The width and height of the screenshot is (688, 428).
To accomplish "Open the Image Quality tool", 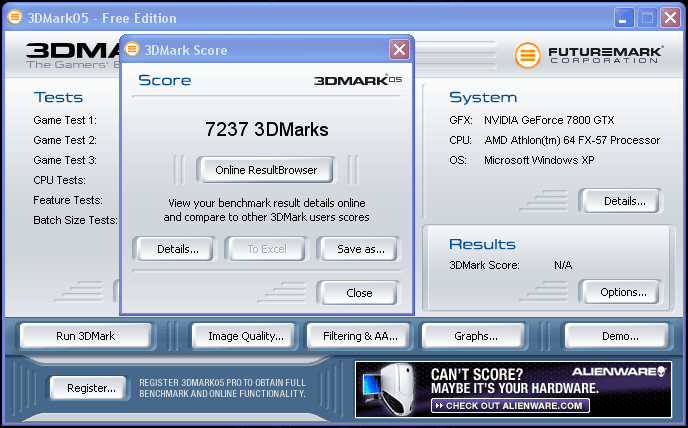I will click(246, 336).
